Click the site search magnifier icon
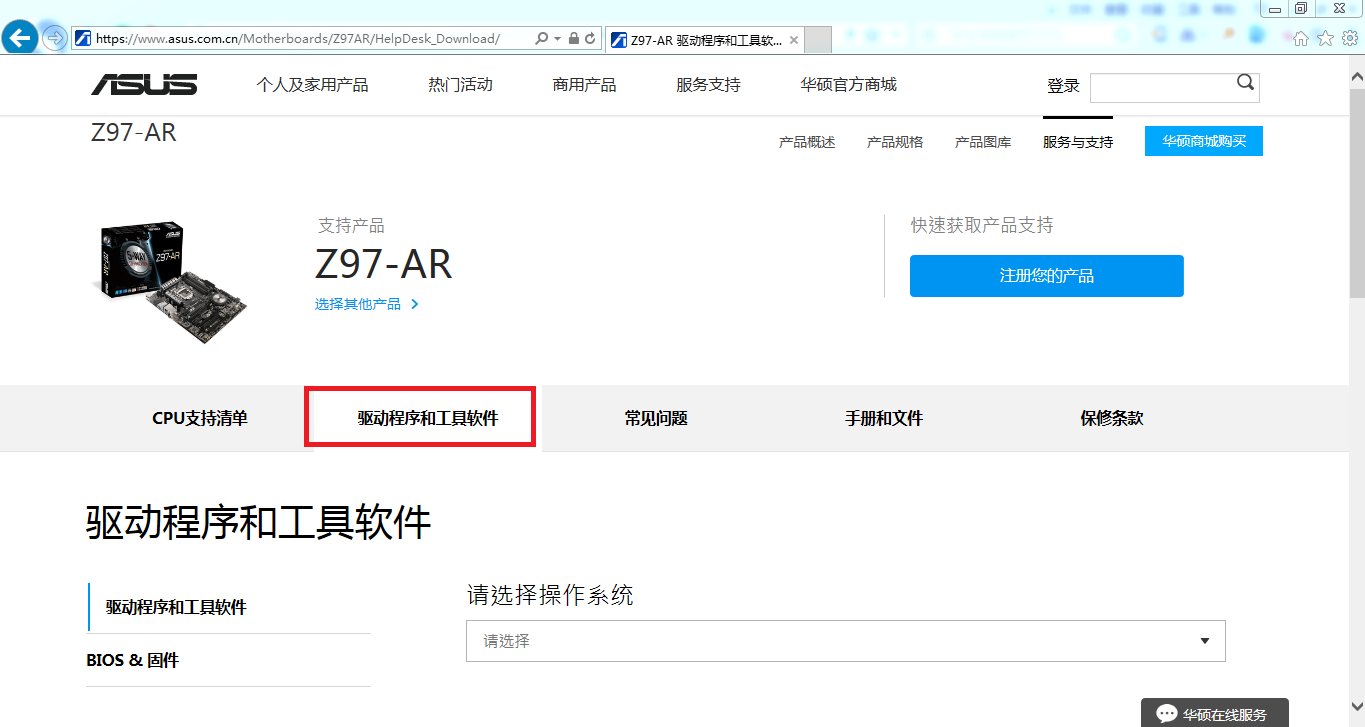1365x727 pixels. coord(1245,83)
